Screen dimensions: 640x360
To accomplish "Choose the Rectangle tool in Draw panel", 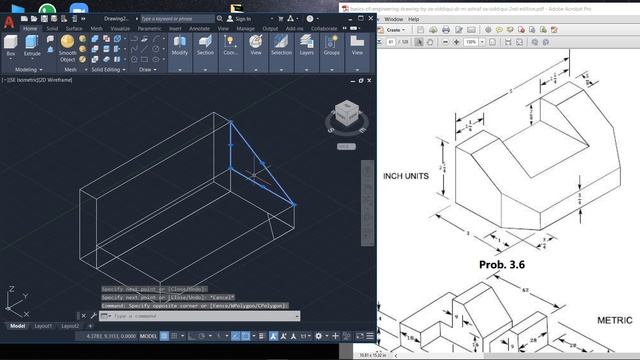I will click(x=144, y=59).
